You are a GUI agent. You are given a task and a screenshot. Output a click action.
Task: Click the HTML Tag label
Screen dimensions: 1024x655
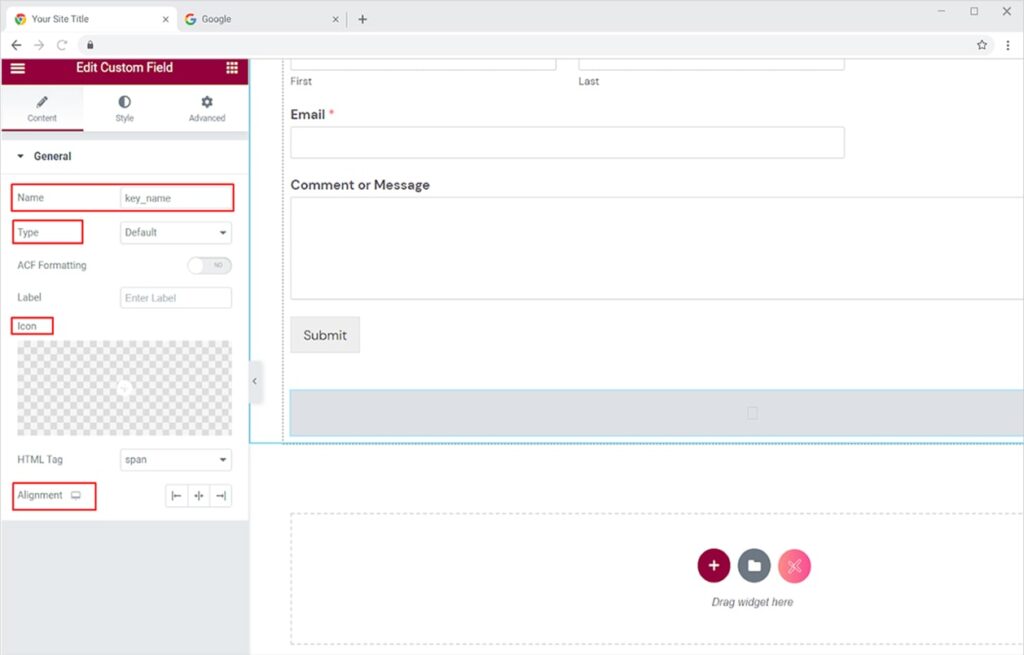[x=40, y=460]
